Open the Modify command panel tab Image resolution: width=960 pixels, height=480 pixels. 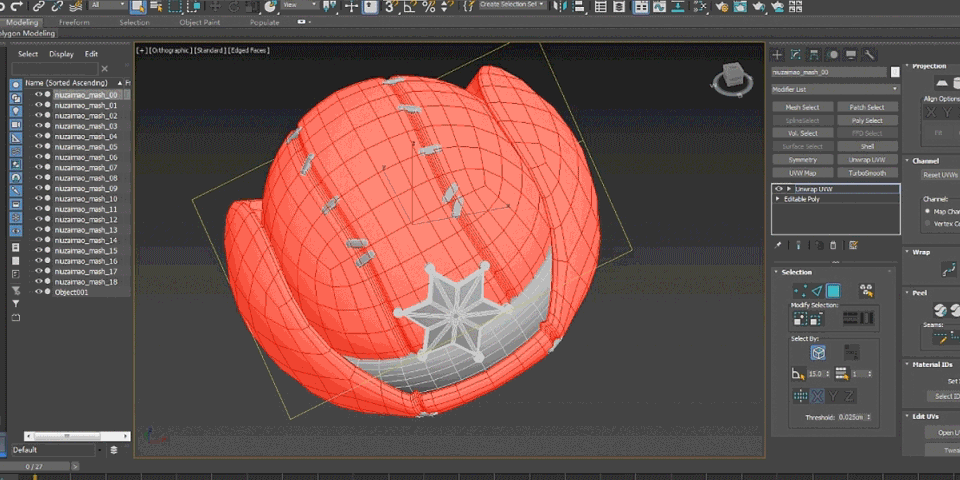click(x=795, y=54)
